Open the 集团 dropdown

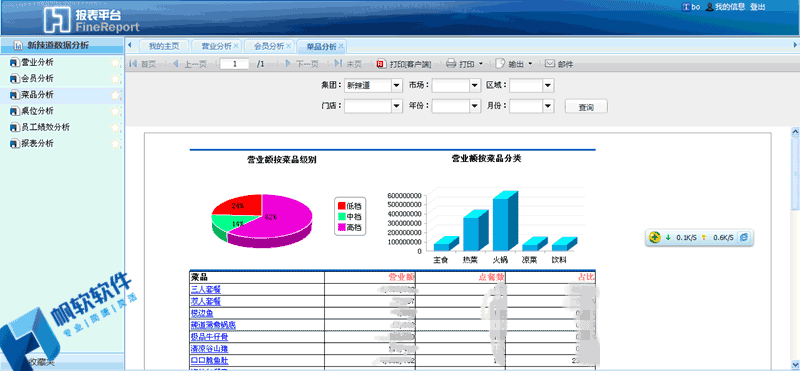point(373,86)
